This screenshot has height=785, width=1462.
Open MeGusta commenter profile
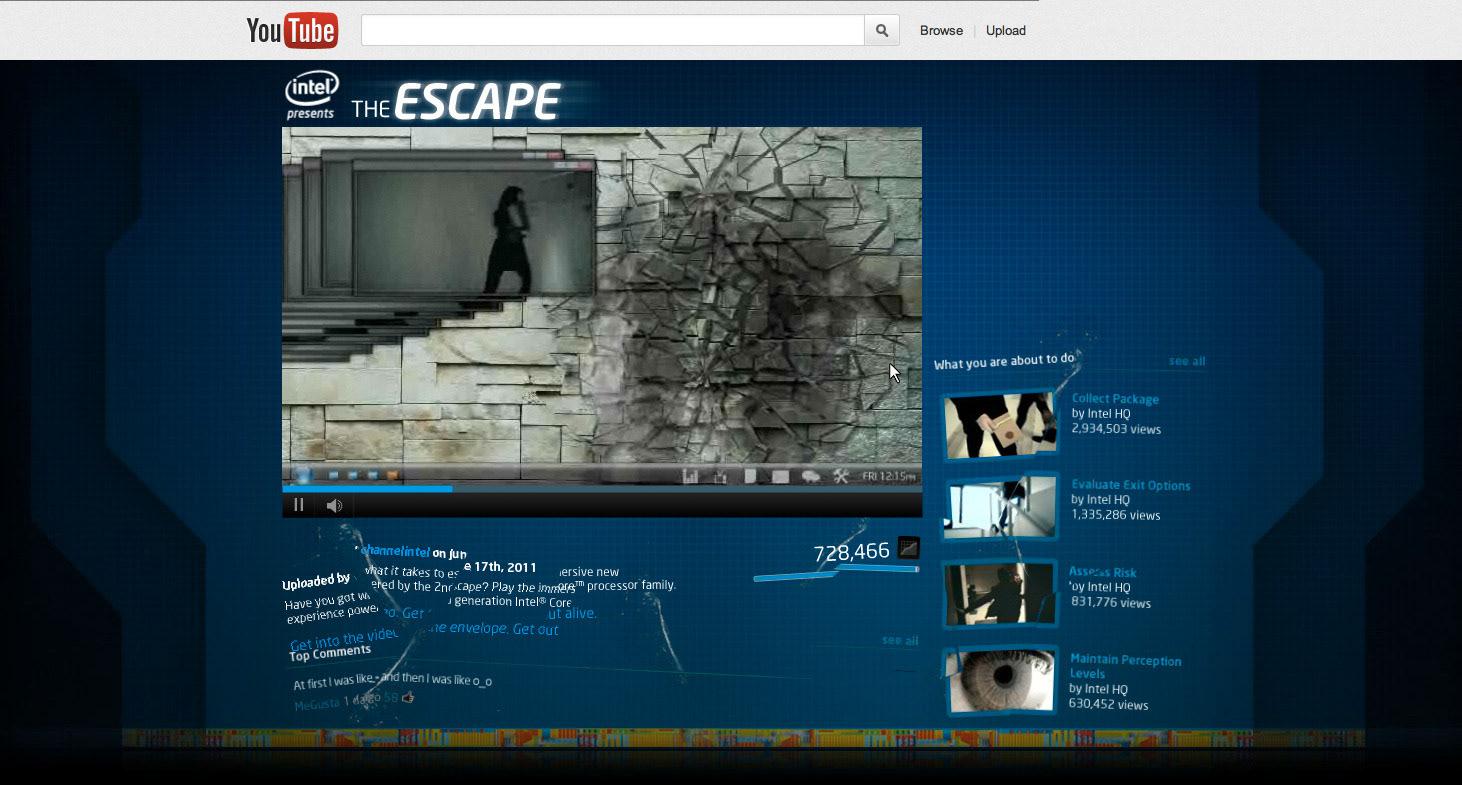317,705
